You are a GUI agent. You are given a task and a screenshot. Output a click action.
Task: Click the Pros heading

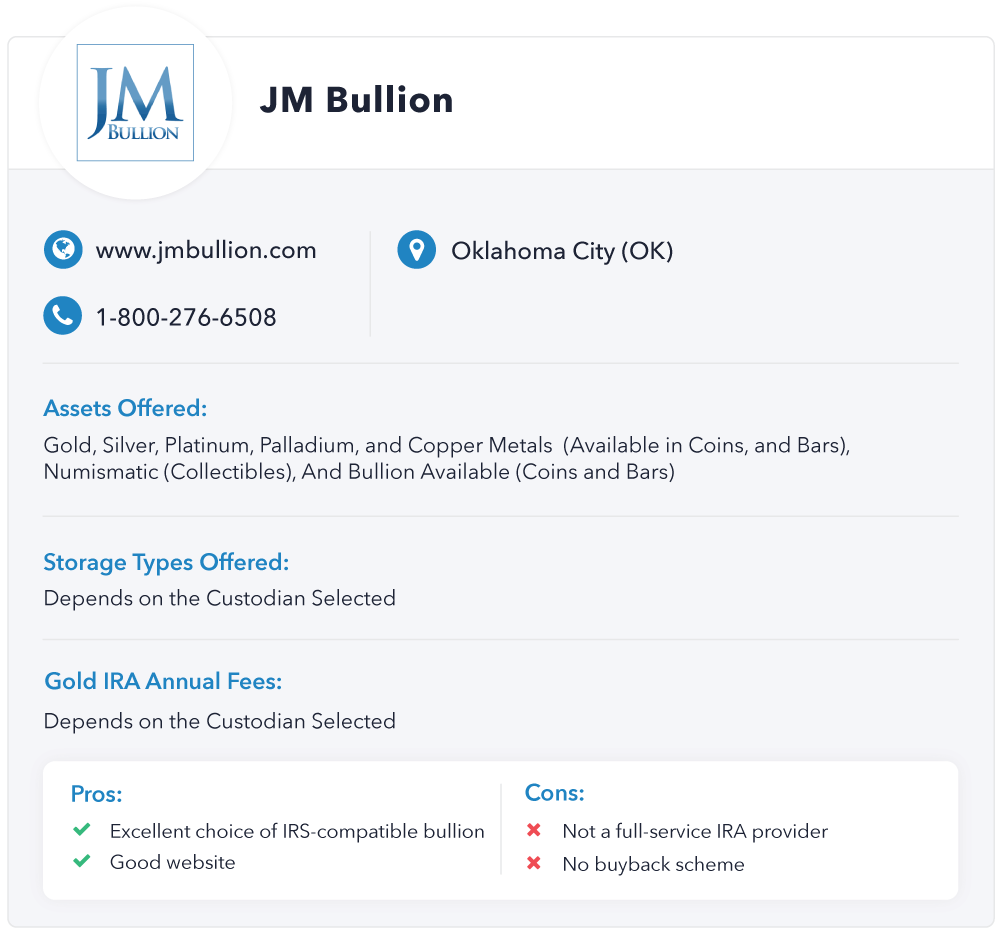click(x=96, y=794)
